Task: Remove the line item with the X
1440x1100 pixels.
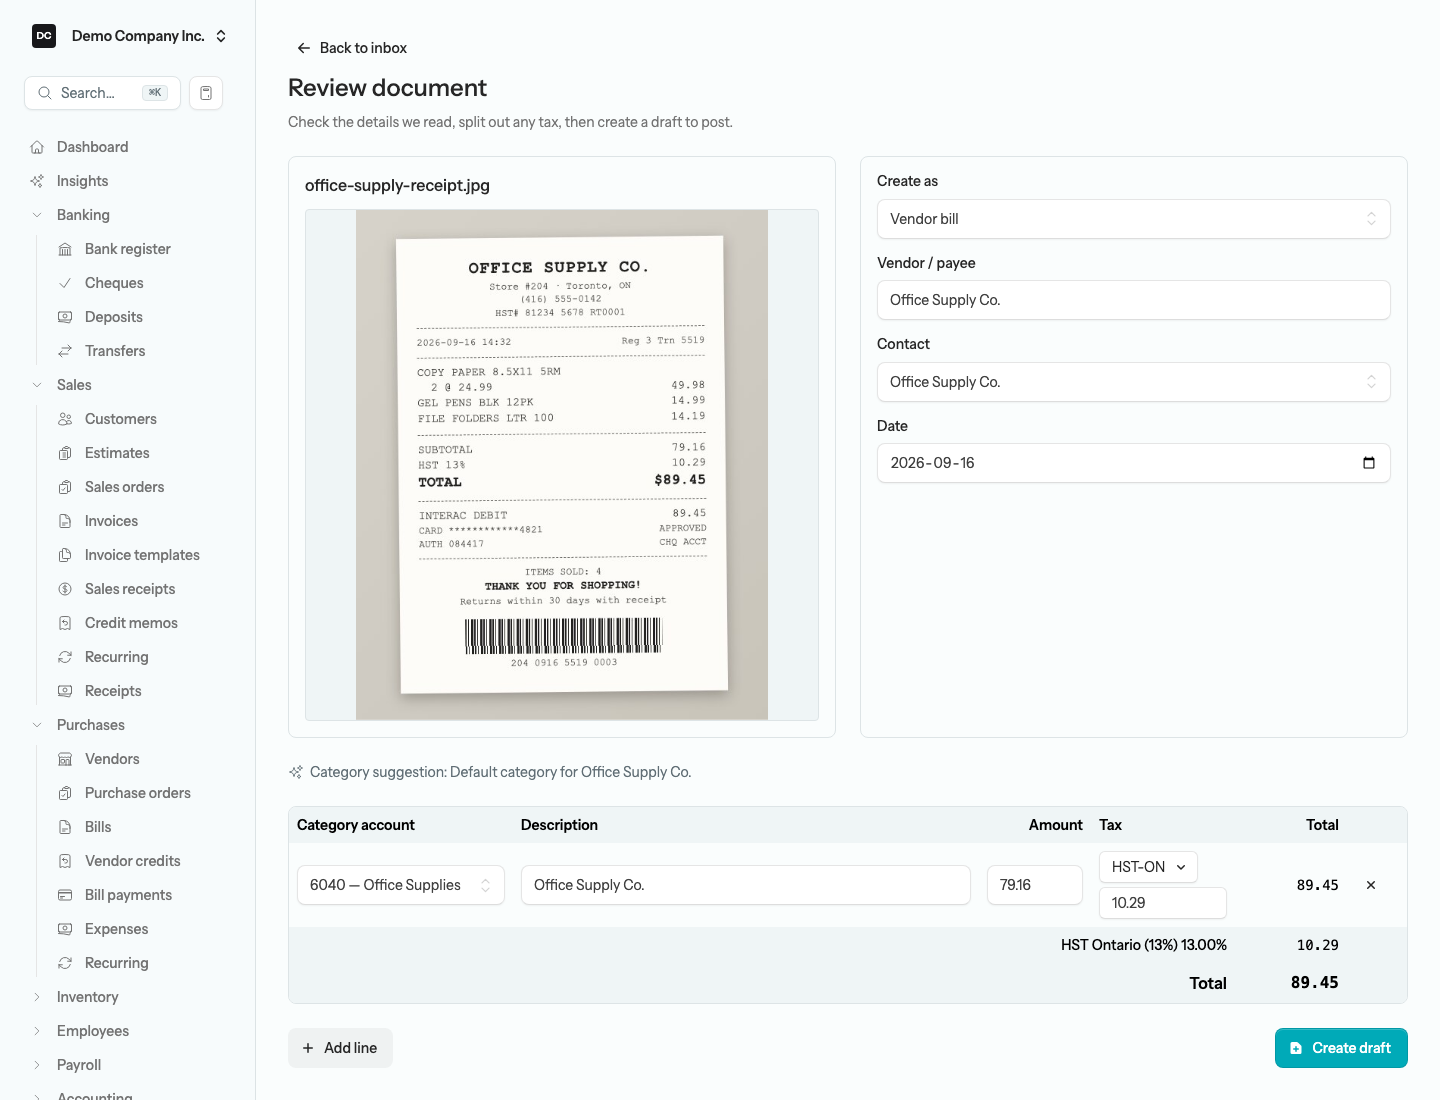Action: click(x=1371, y=885)
